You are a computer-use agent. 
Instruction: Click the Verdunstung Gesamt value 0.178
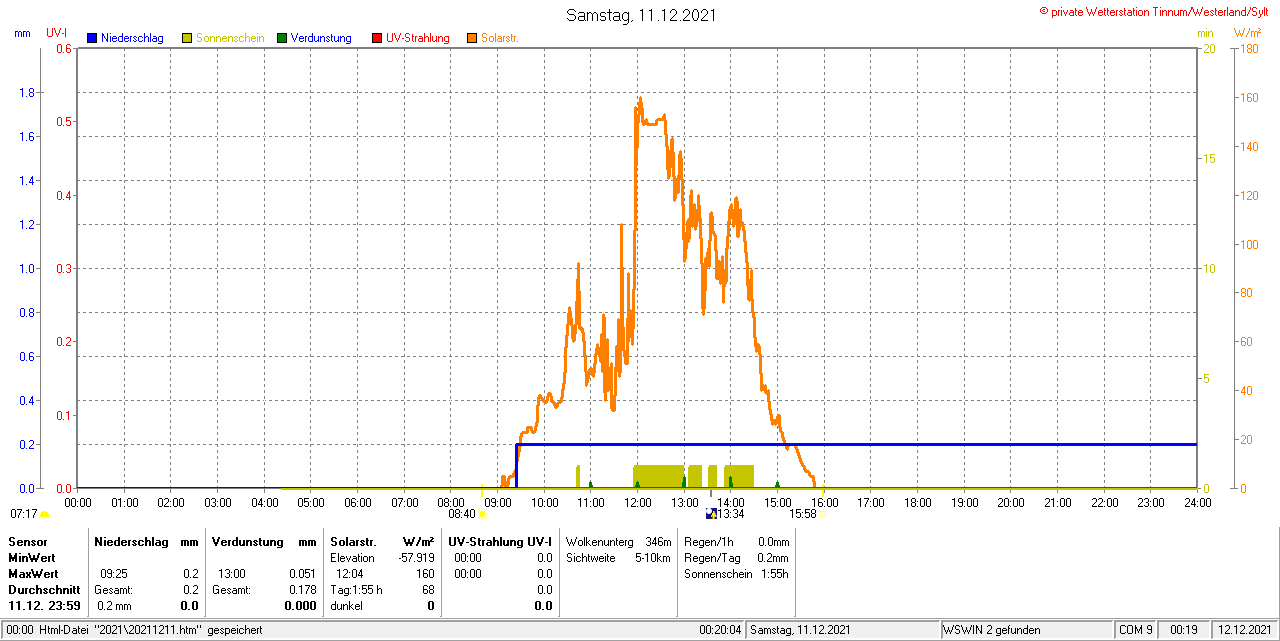pyautogui.click(x=302, y=590)
